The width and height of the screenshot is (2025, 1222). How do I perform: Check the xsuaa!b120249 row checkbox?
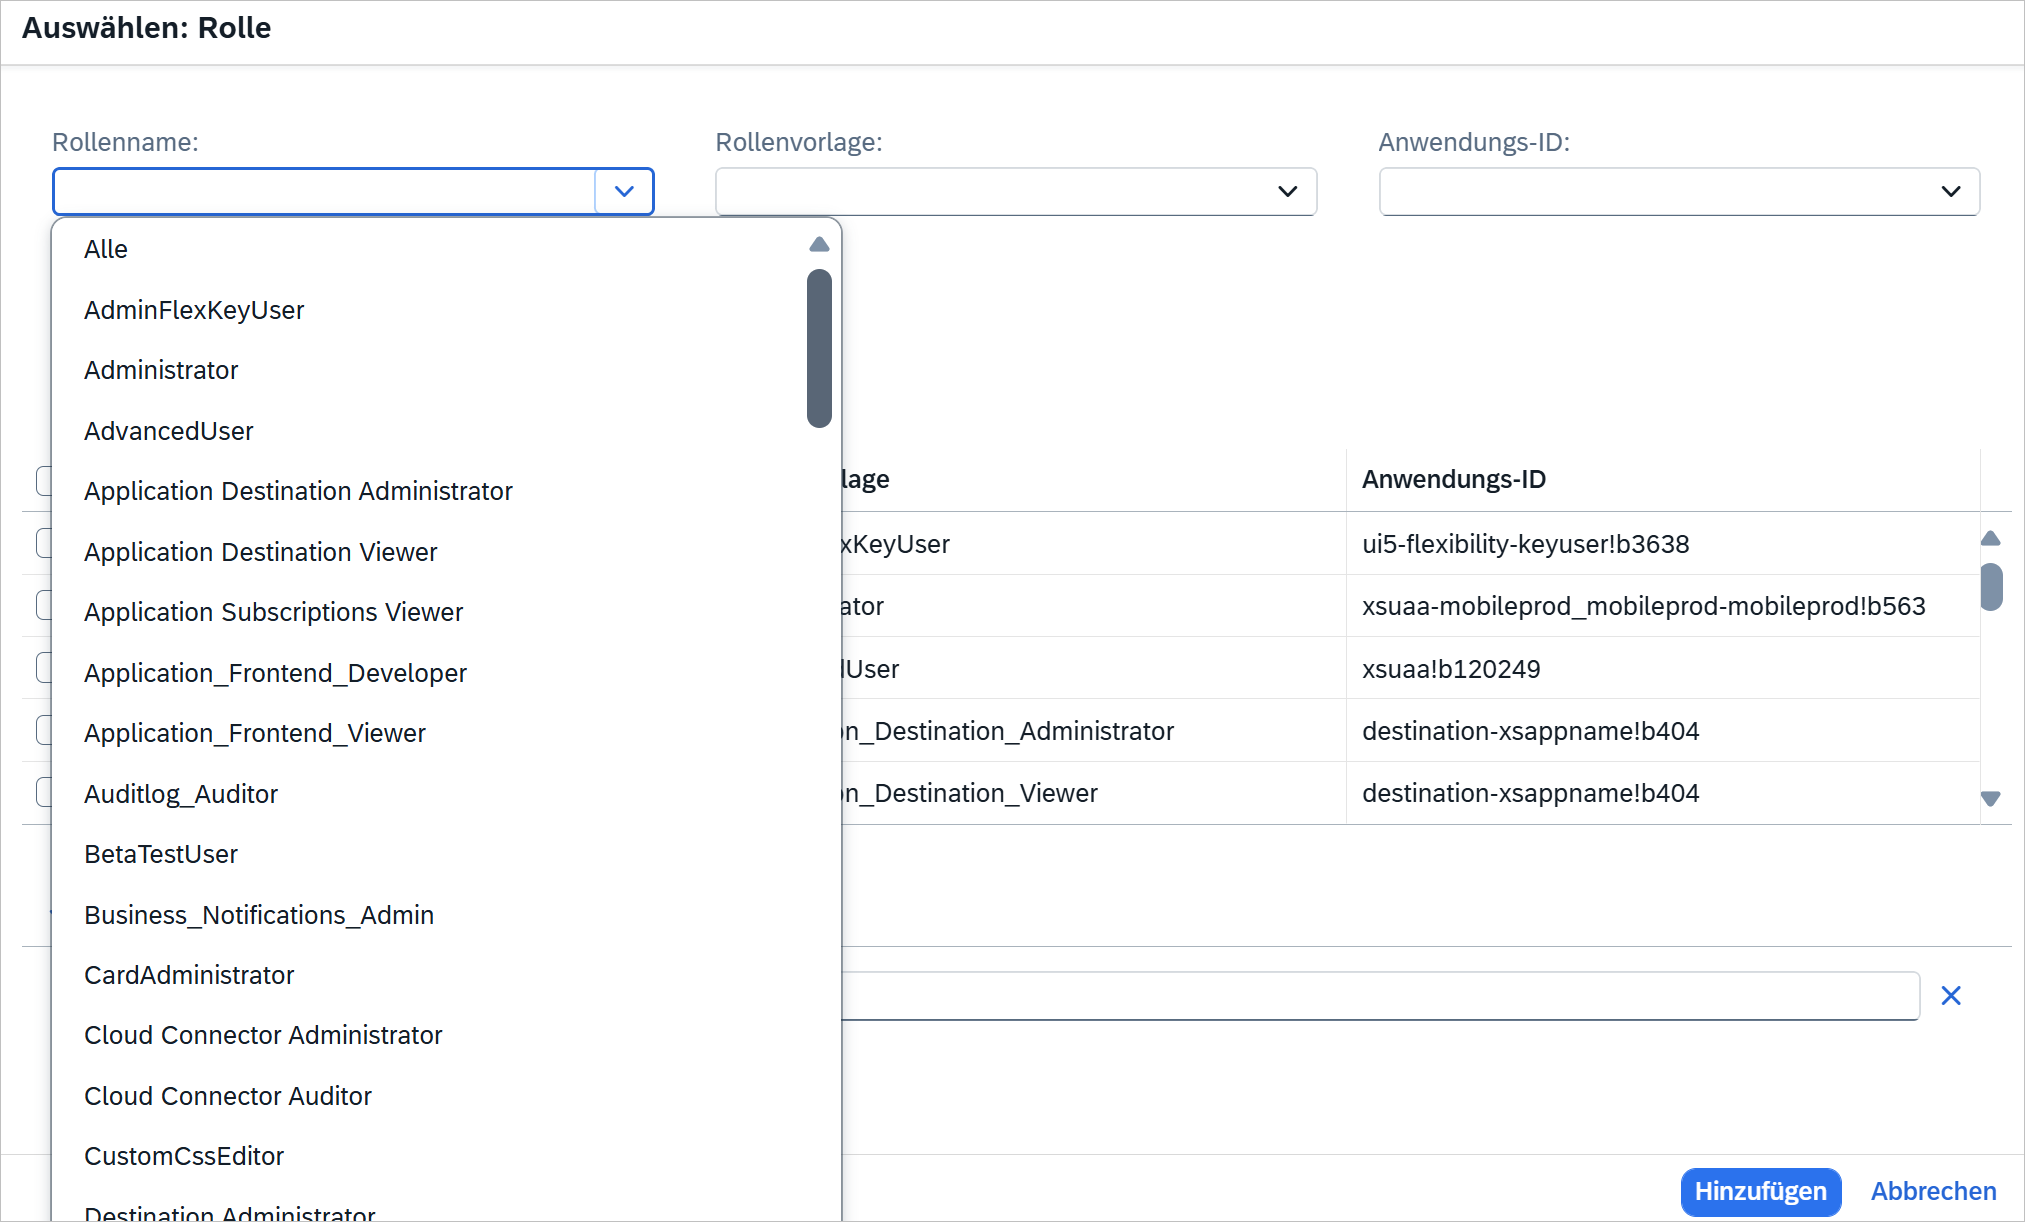pos(44,668)
